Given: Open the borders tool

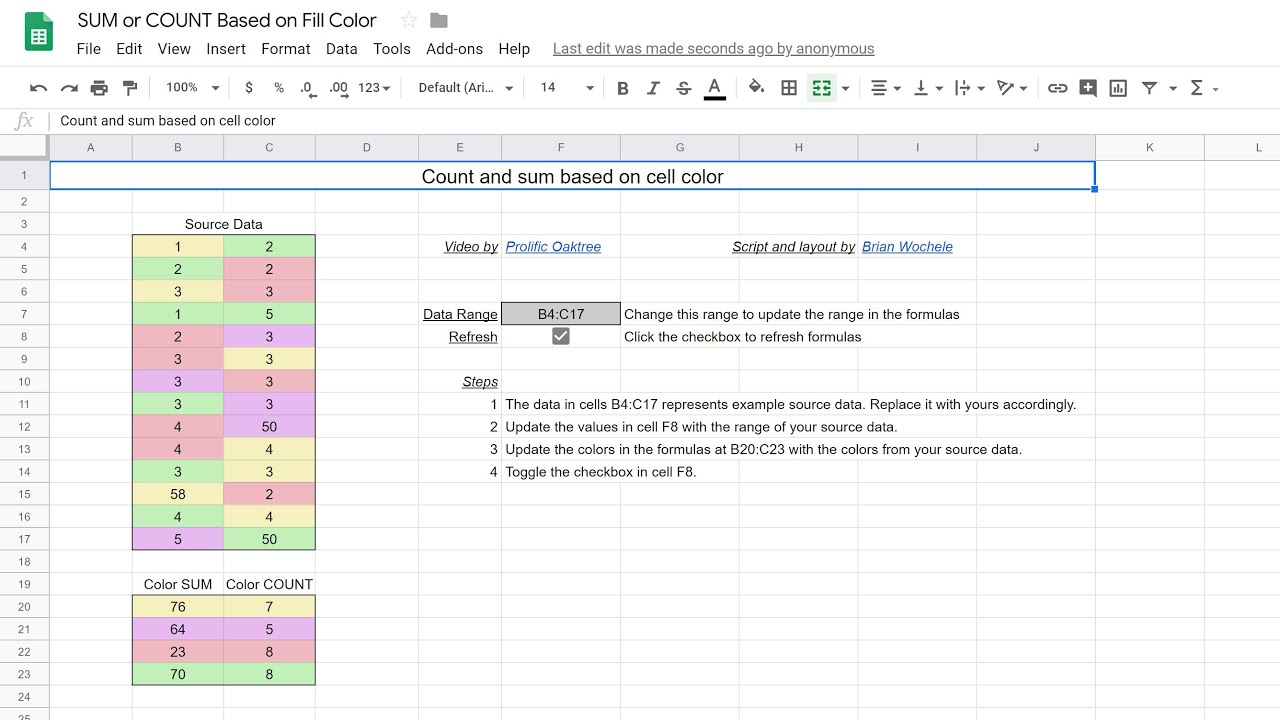Looking at the screenshot, I should point(789,88).
